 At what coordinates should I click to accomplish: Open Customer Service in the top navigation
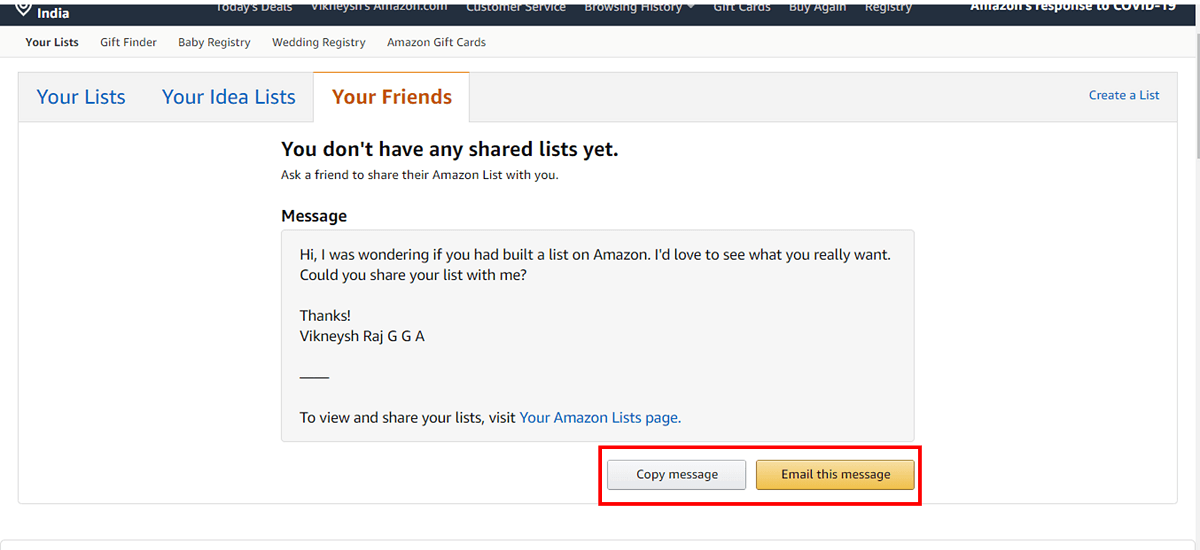(x=516, y=7)
